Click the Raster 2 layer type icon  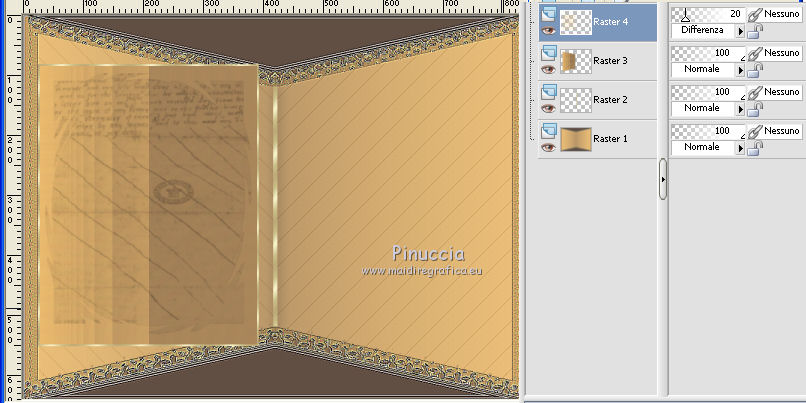(549, 91)
